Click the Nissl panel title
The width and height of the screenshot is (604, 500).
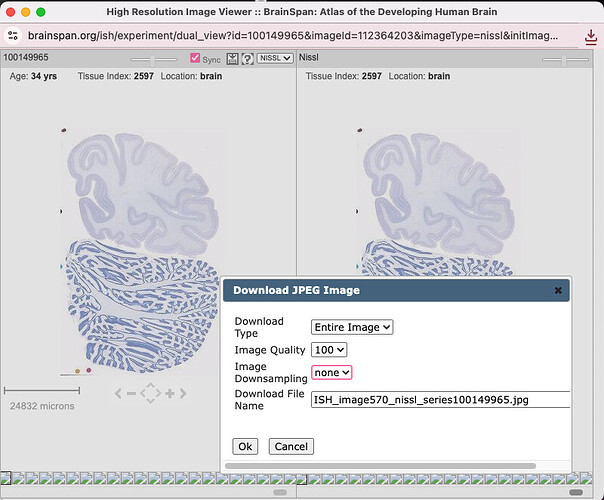tap(309, 57)
